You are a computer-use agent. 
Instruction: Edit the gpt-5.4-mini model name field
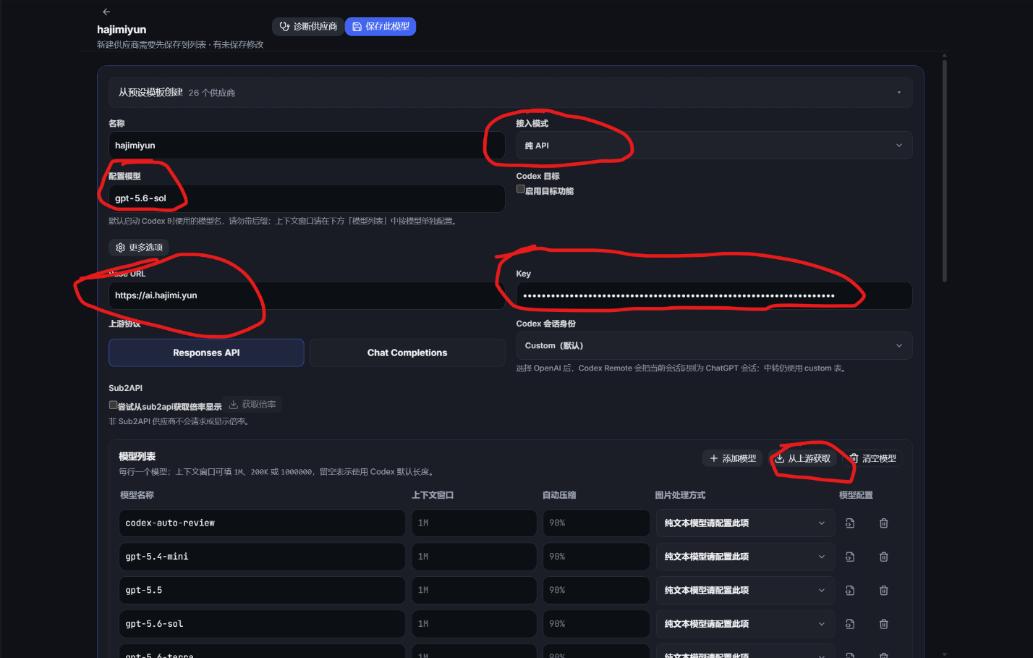tap(262, 557)
